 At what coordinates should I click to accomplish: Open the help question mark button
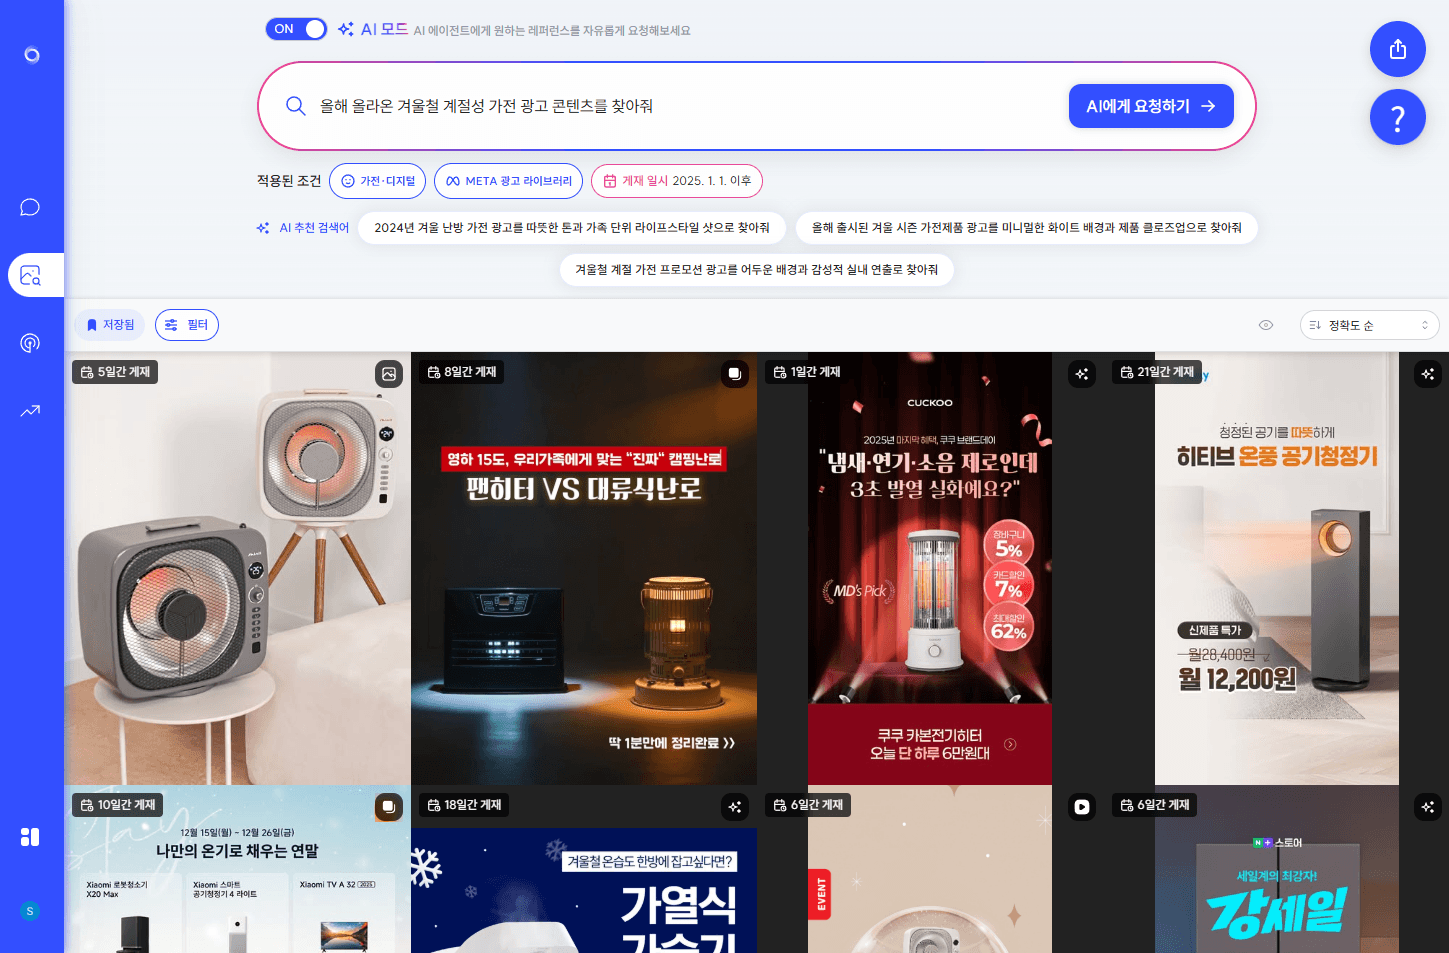pyautogui.click(x=1398, y=117)
